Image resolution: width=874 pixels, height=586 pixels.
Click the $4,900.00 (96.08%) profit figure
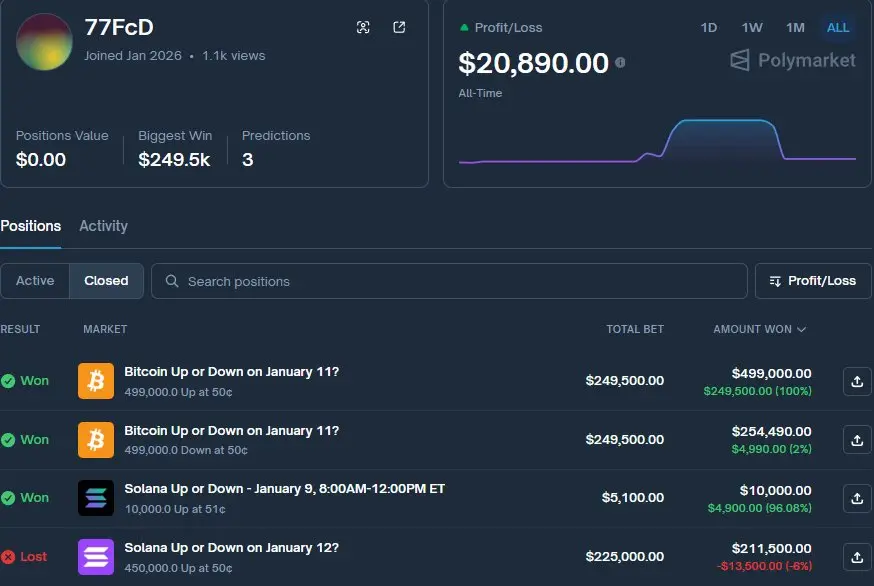760,508
